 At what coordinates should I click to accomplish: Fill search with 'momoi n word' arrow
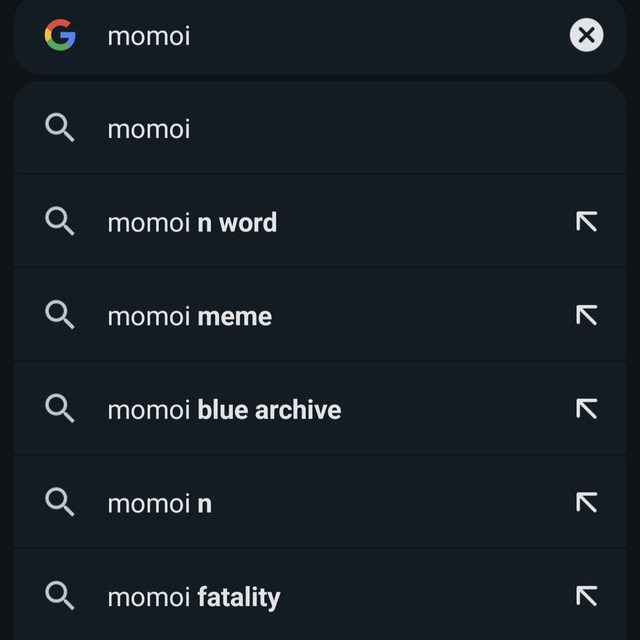[x=587, y=222]
